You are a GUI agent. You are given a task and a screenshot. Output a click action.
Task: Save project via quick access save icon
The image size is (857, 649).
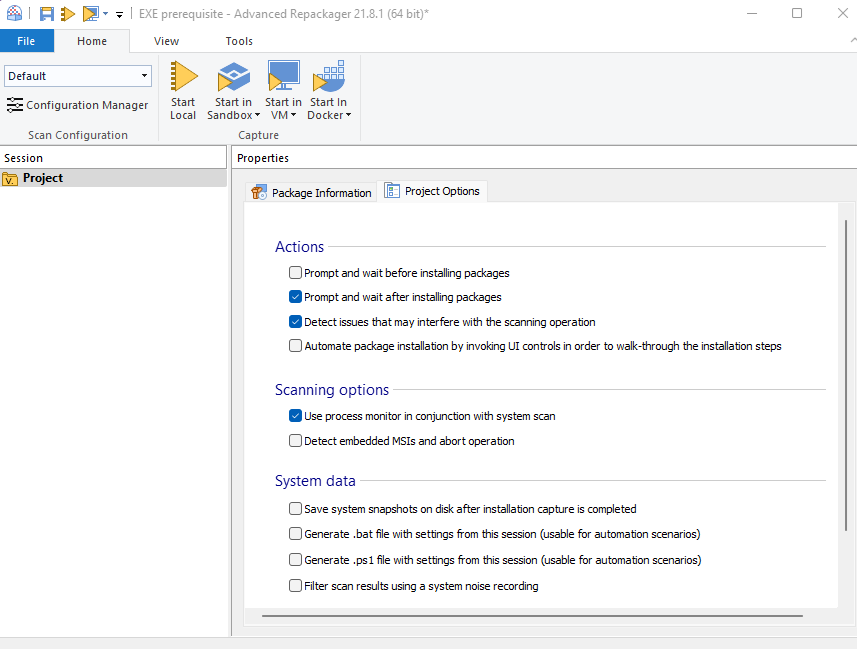[x=46, y=13]
